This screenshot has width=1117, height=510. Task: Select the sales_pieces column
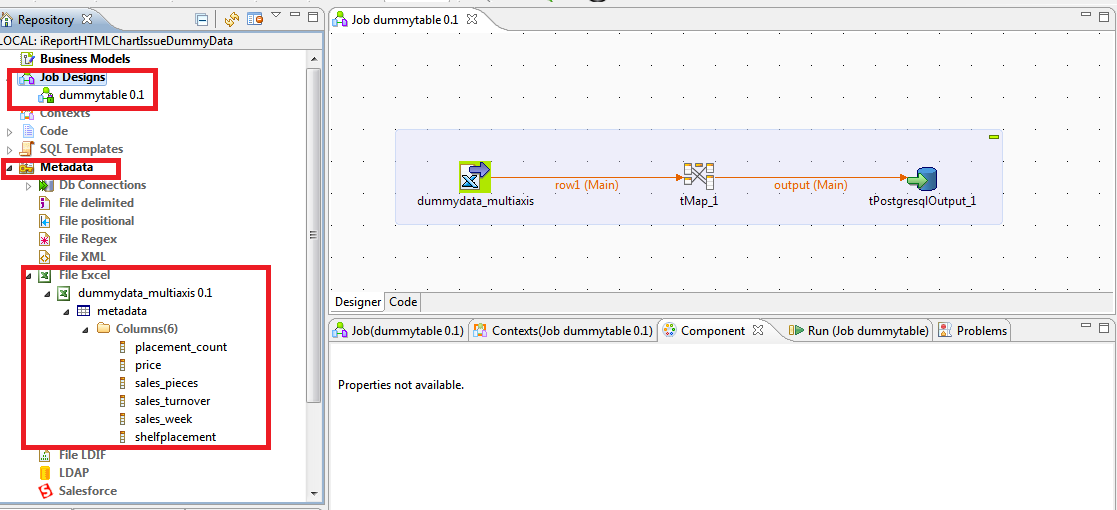[166, 383]
